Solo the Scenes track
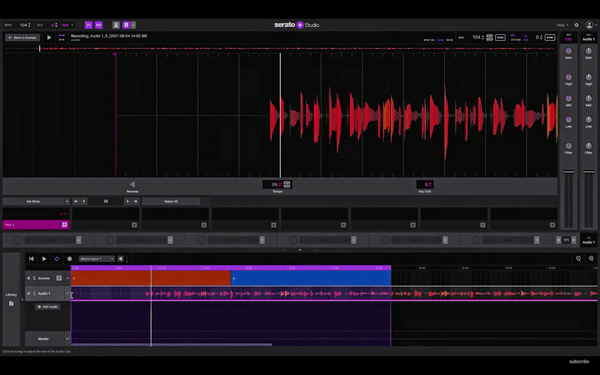Screen dimensions: 600x375 point(34,278)
